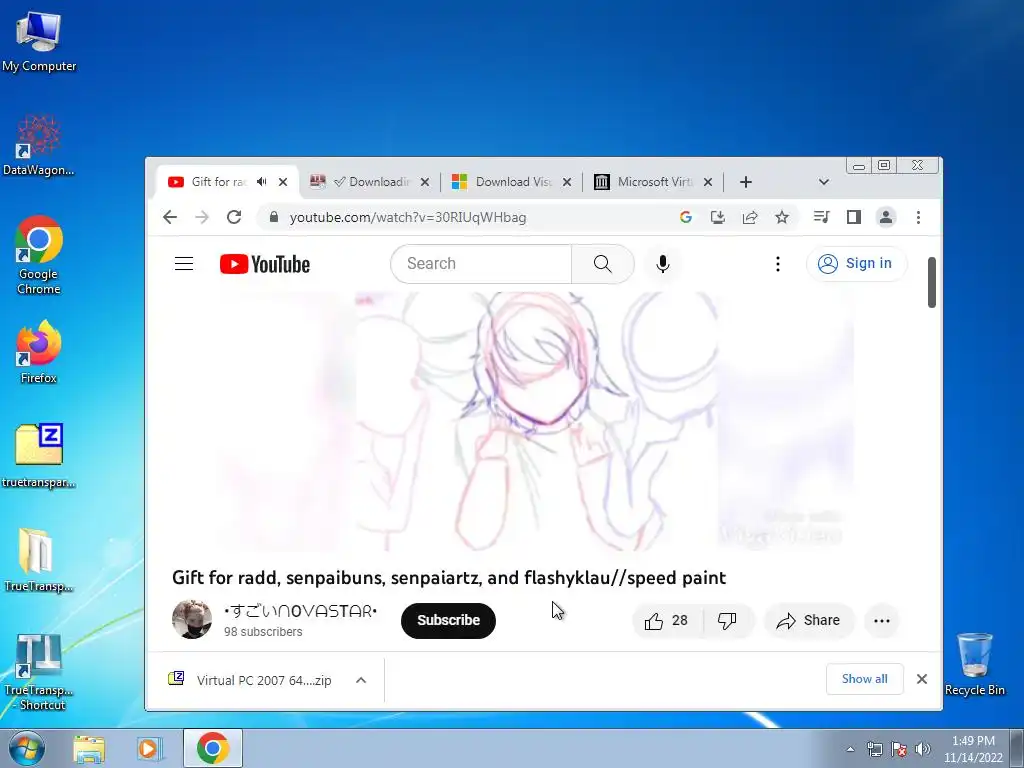1024x768 pixels.
Task: Click the taskbar clock
Action: pyautogui.click(x=972, y=748)
